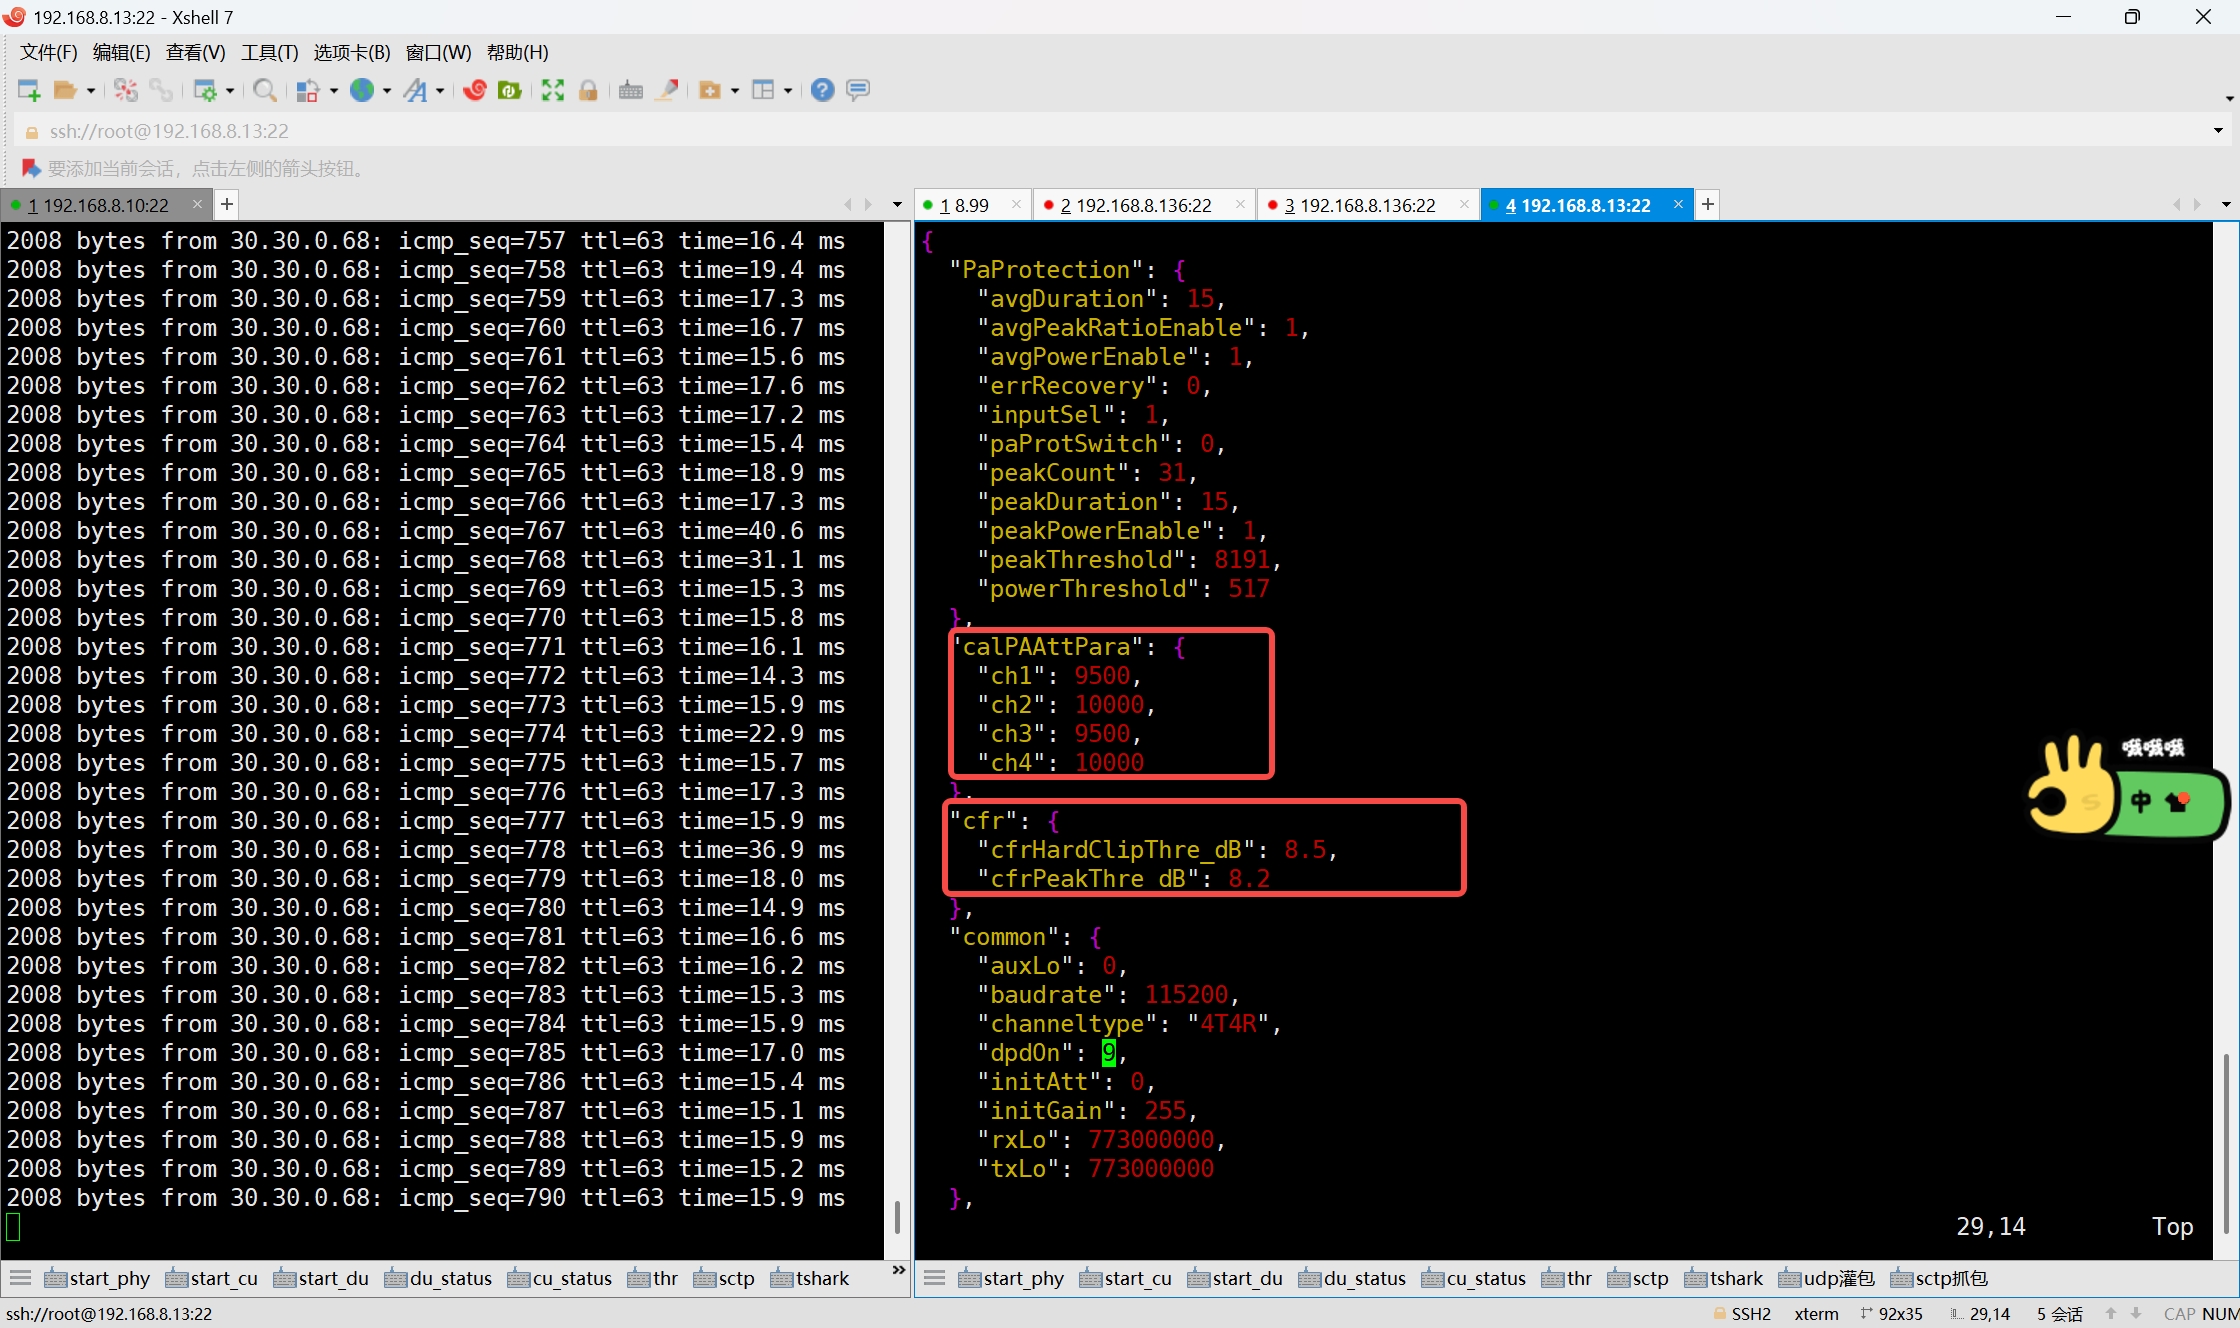This screenshot has width=2240, height=1328.
Task: Open the 窗口(W) menu
Action: point(439,52)
